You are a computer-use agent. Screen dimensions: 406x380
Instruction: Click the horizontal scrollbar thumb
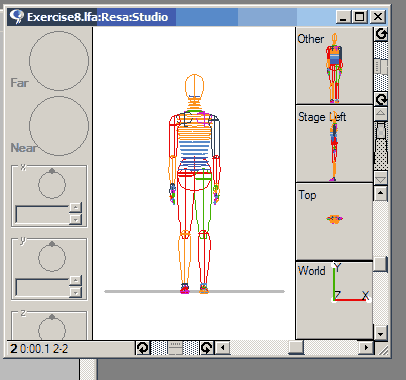coord(296,348)
